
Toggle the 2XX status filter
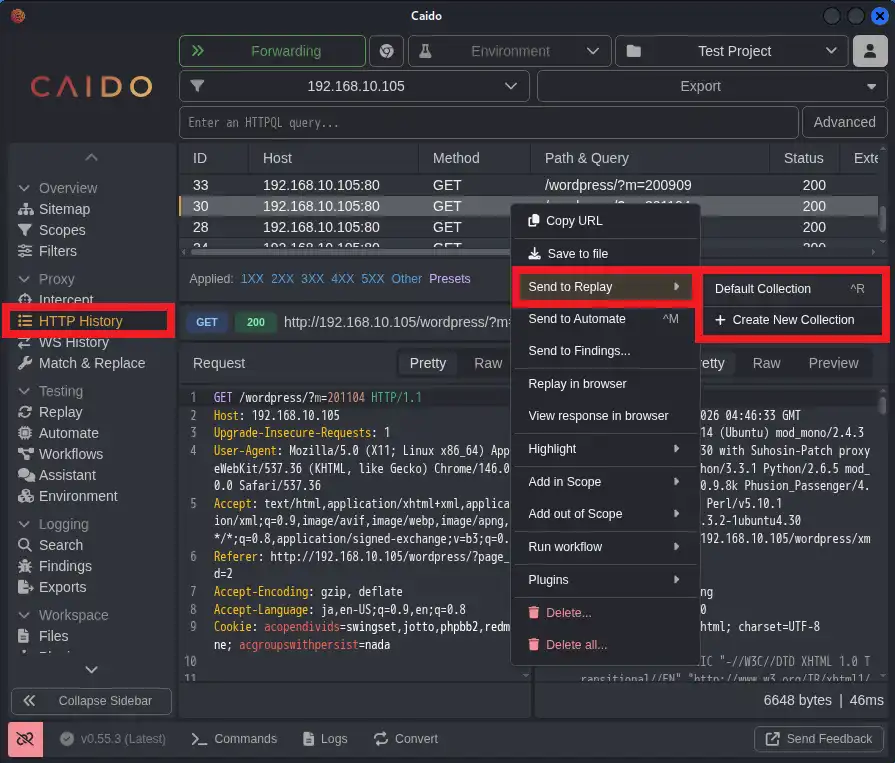[282, 279]
